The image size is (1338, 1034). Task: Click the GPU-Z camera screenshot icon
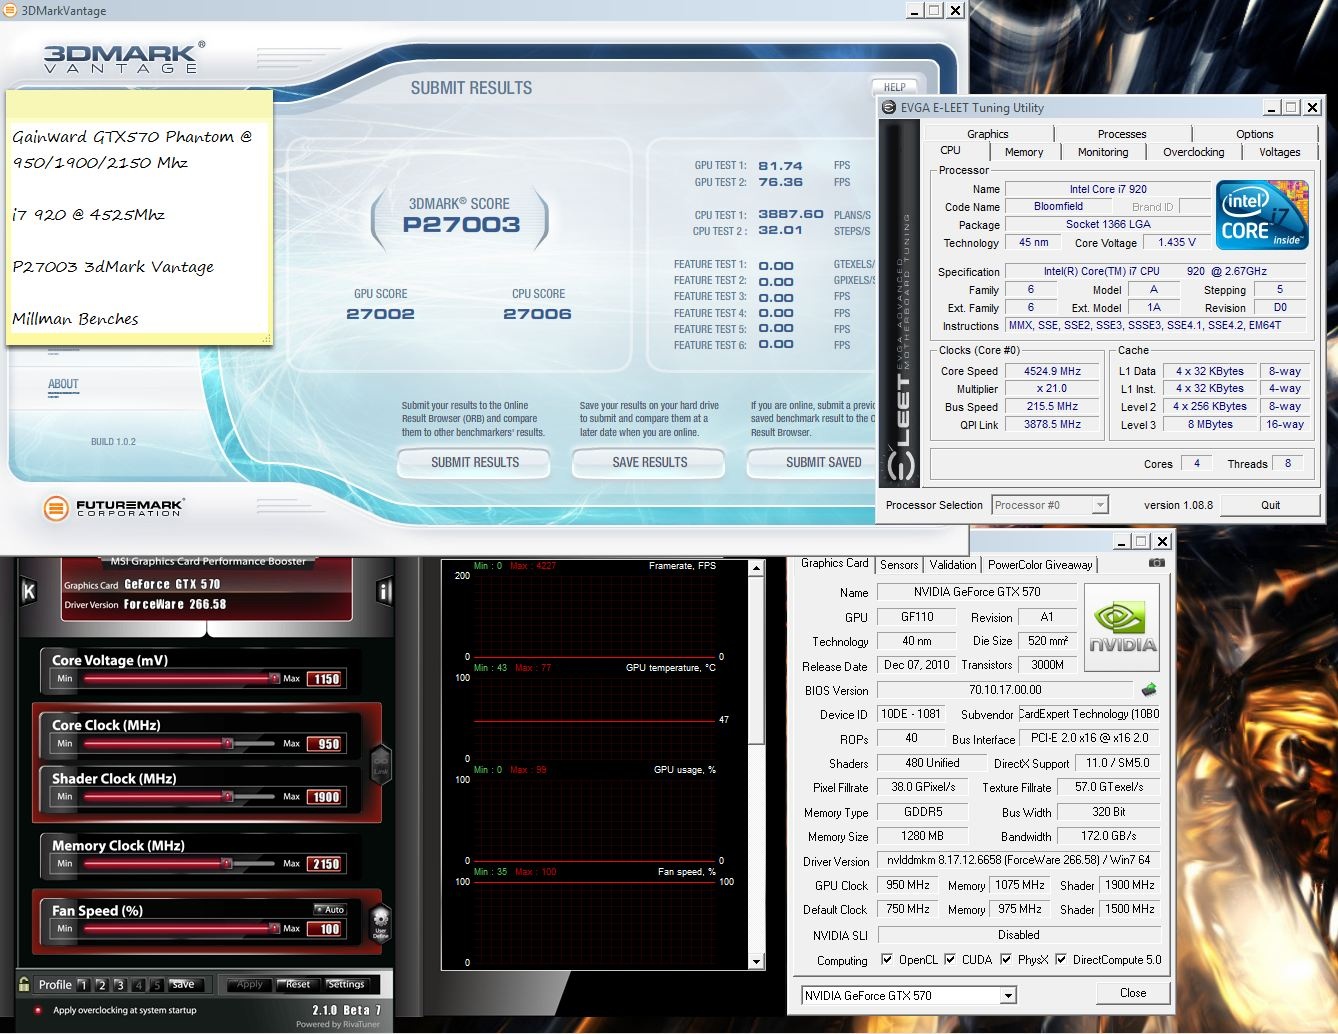pyautogui.click(x=1157, y=563)
